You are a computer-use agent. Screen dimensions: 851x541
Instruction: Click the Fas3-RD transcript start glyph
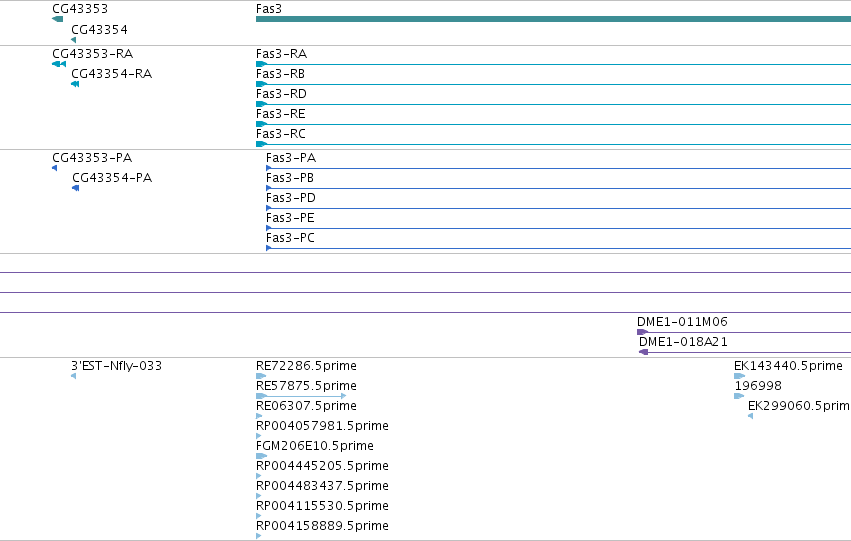(261, 104)
